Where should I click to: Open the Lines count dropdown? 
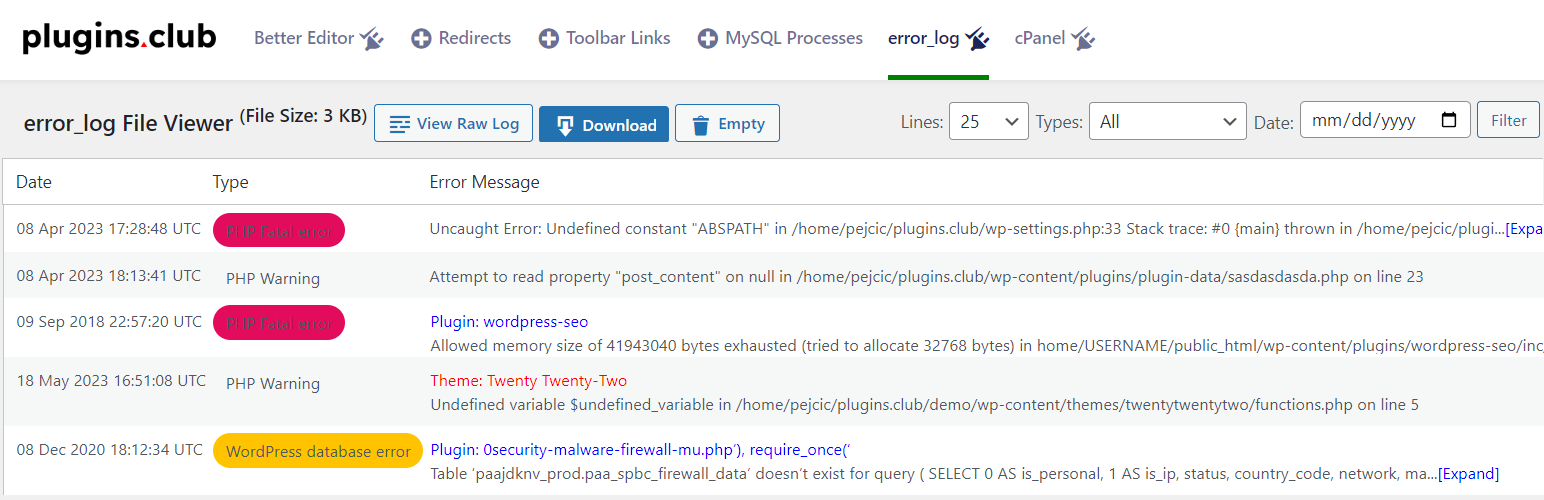(x=989, y=121)
